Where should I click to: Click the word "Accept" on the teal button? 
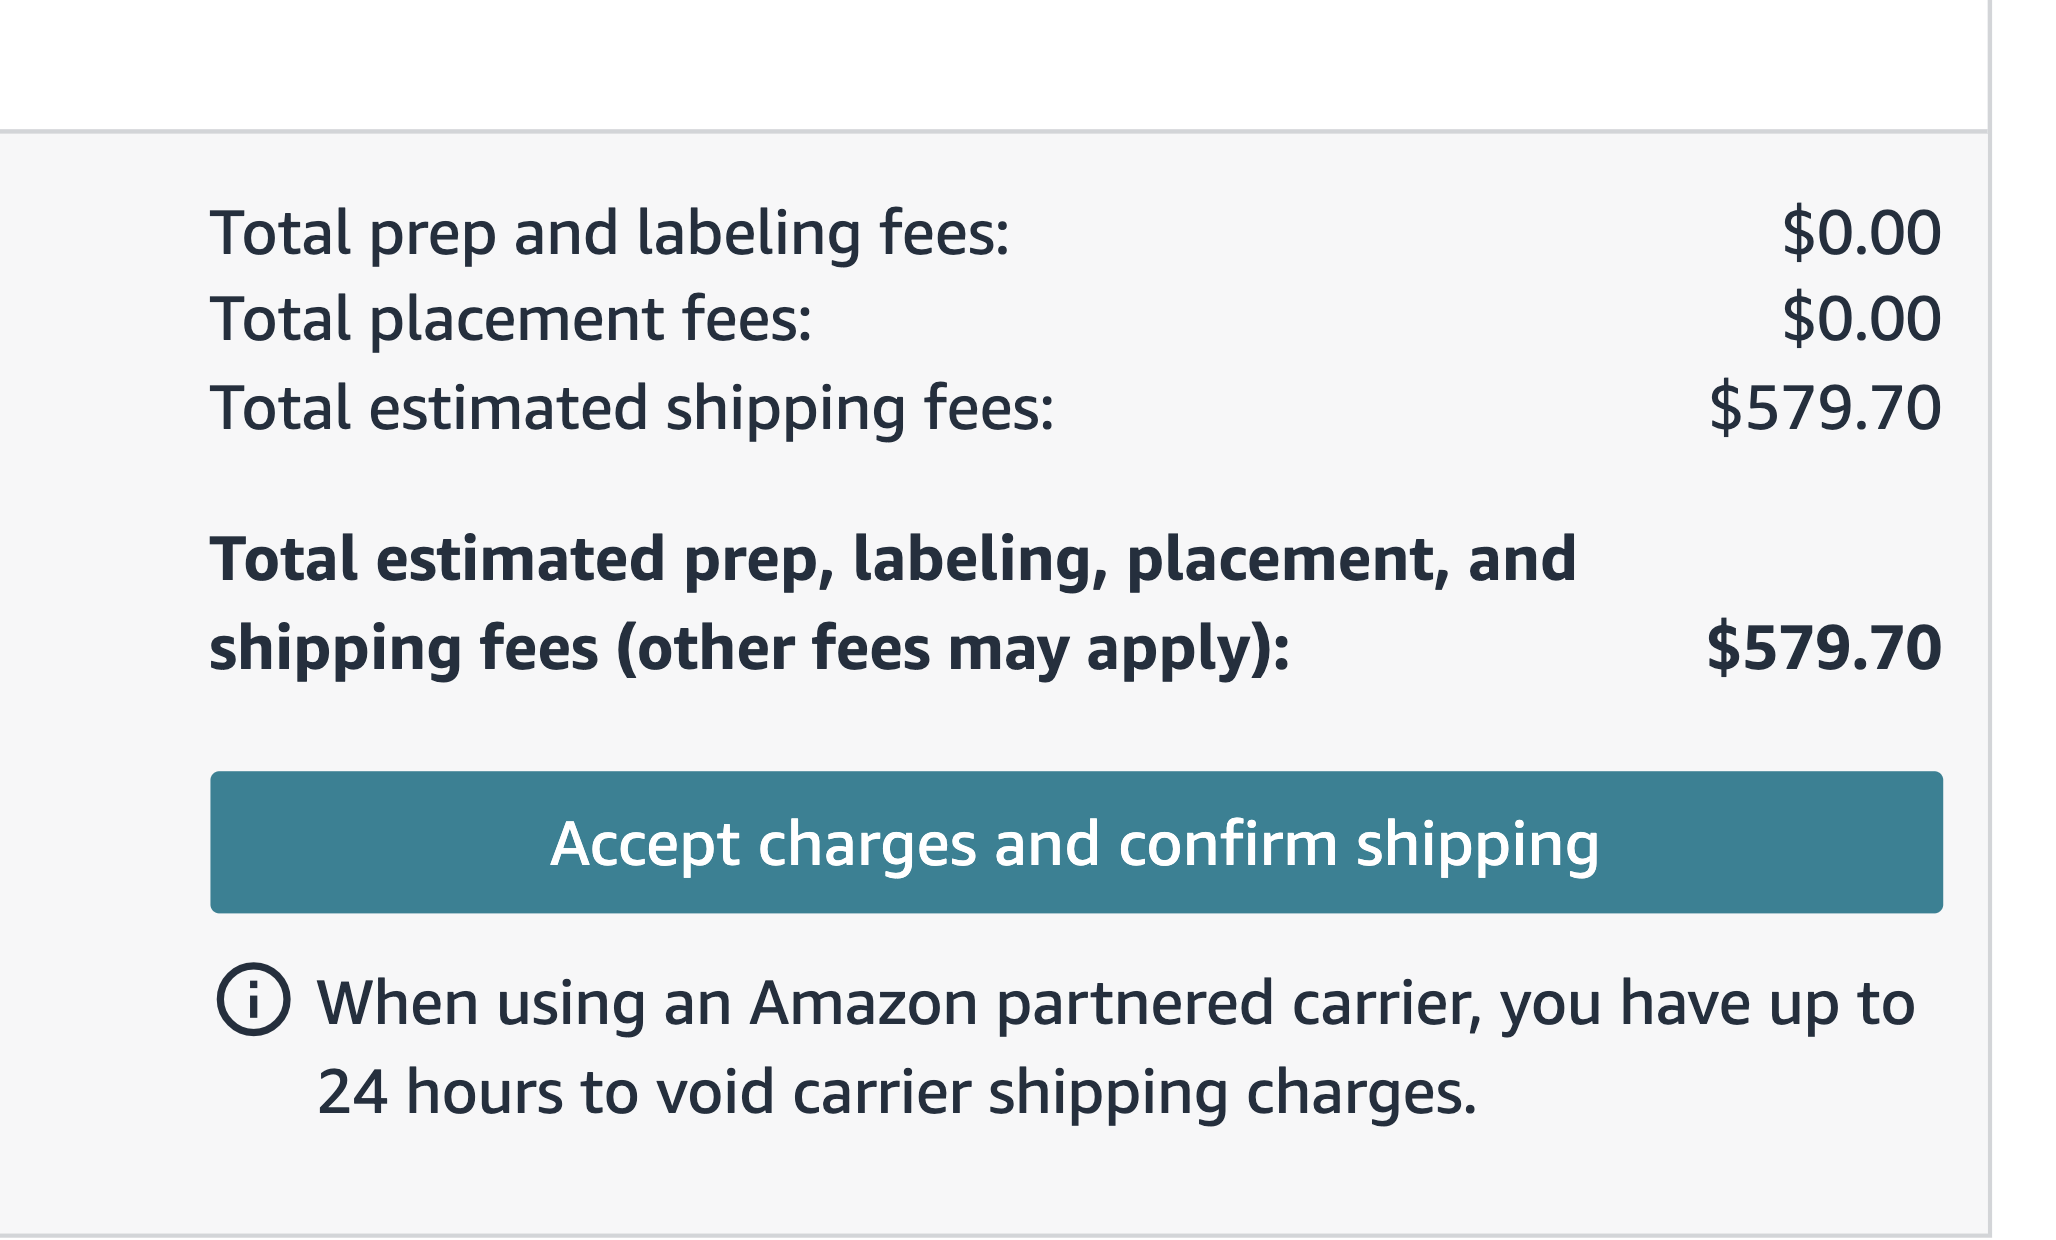click(x=645, y=844)
